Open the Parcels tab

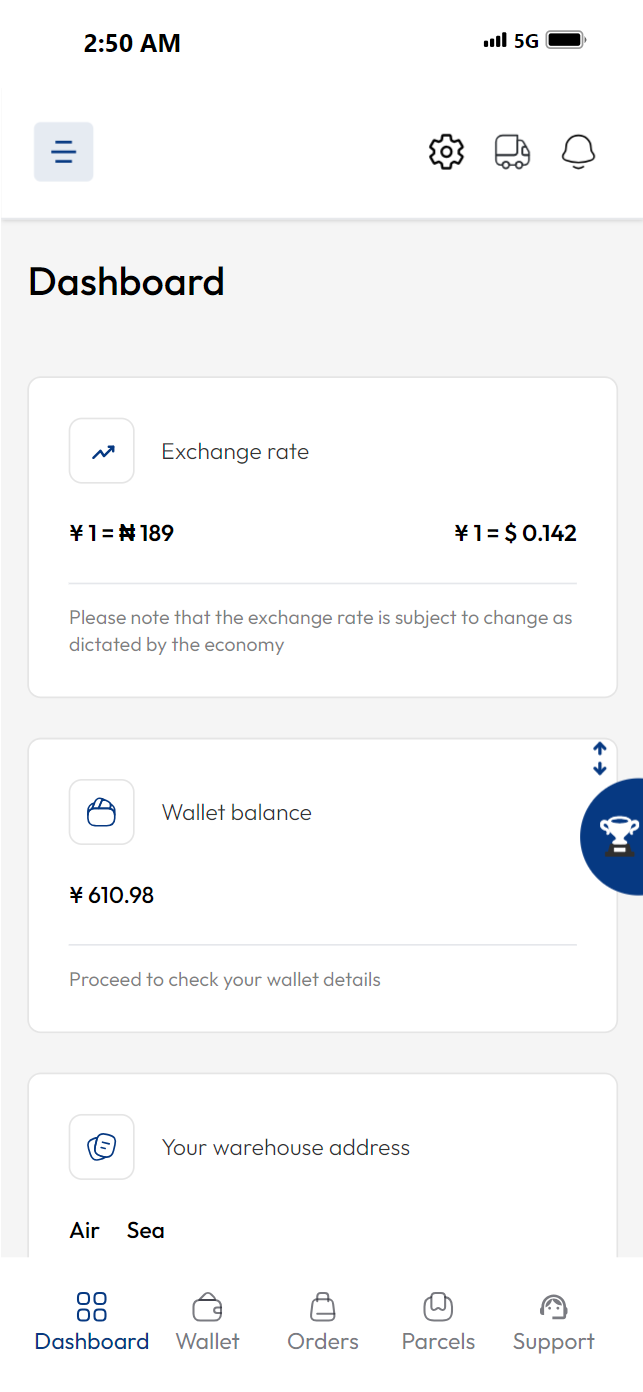click(x=438, y=1322)
